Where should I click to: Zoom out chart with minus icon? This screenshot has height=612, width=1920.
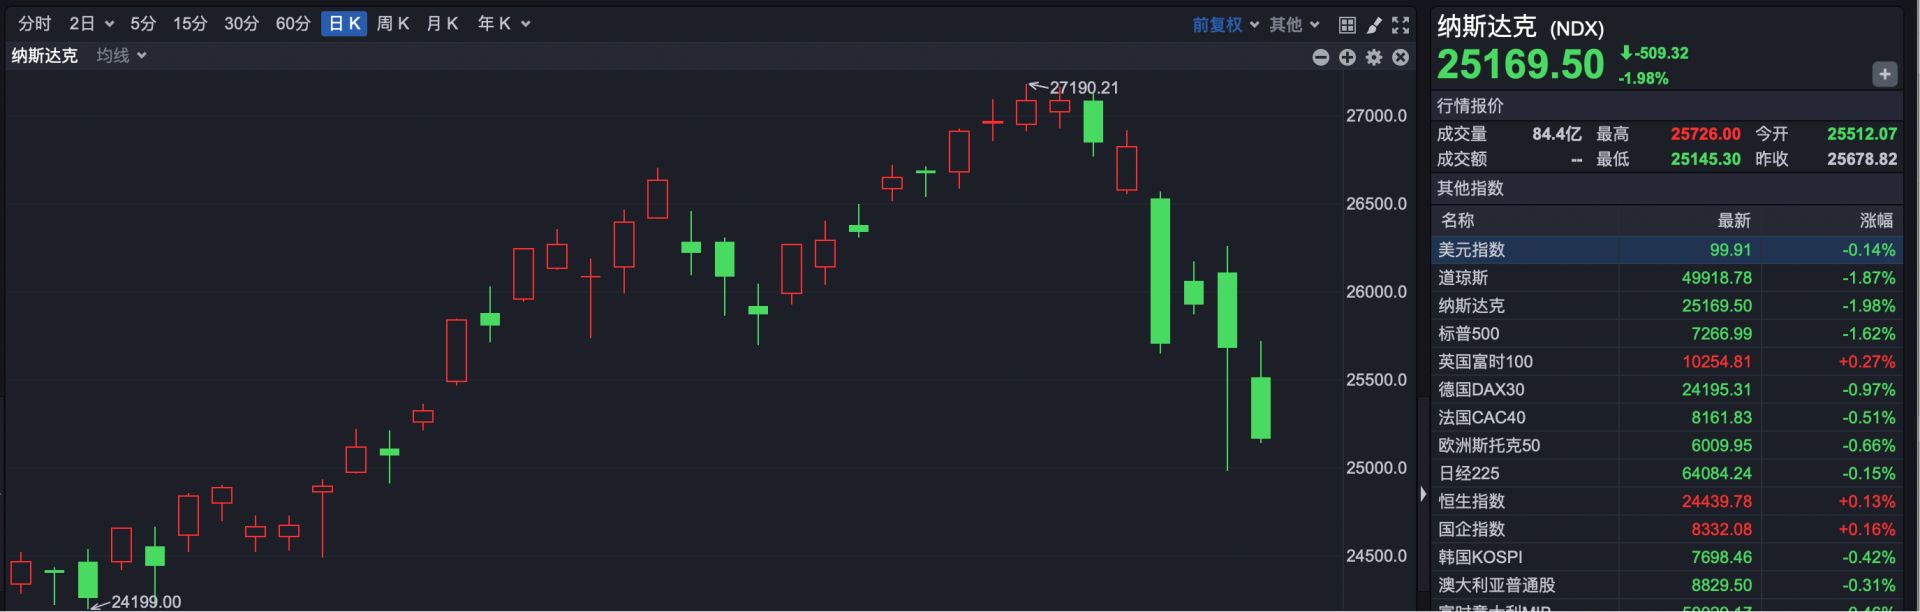(x=1321, y=57)
